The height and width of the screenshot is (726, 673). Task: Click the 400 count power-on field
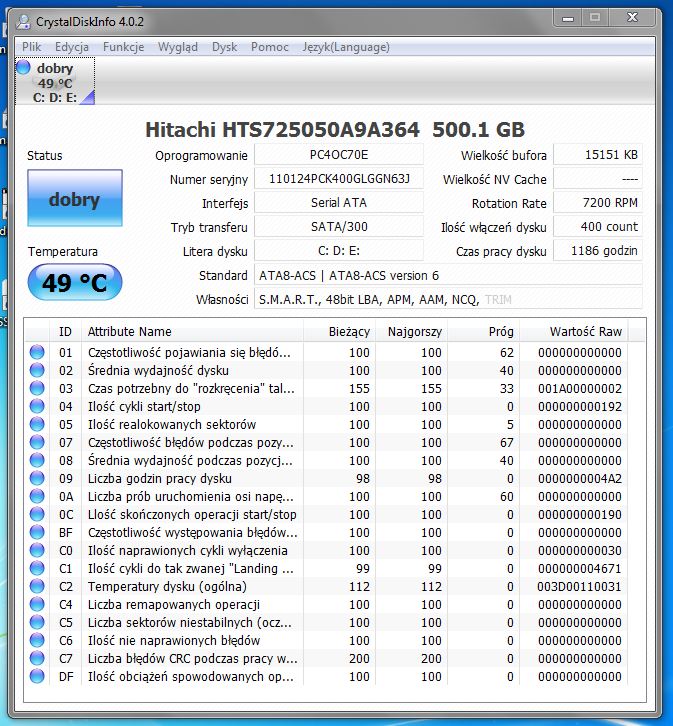point(598,227)
